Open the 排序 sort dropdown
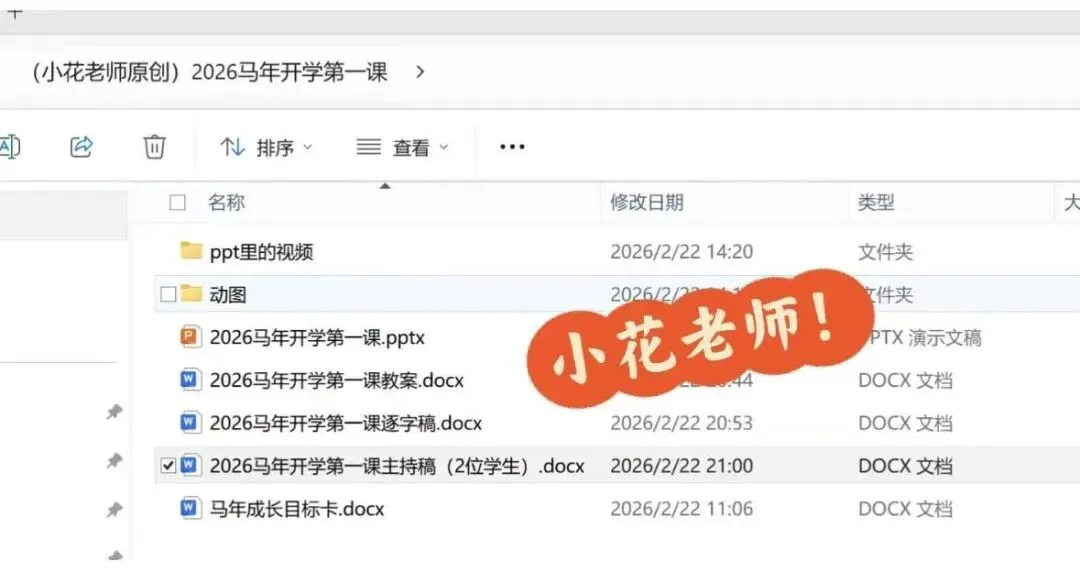The image size is (1080, 583). (266, 147)
